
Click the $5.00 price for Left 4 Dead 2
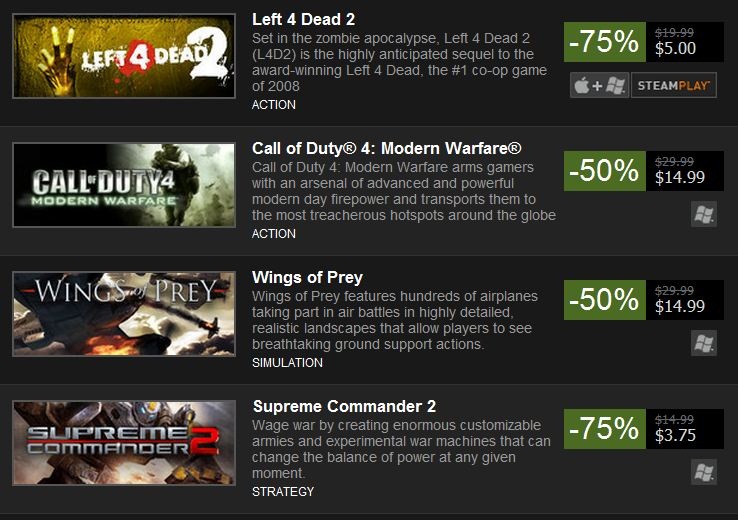point(675,48)
